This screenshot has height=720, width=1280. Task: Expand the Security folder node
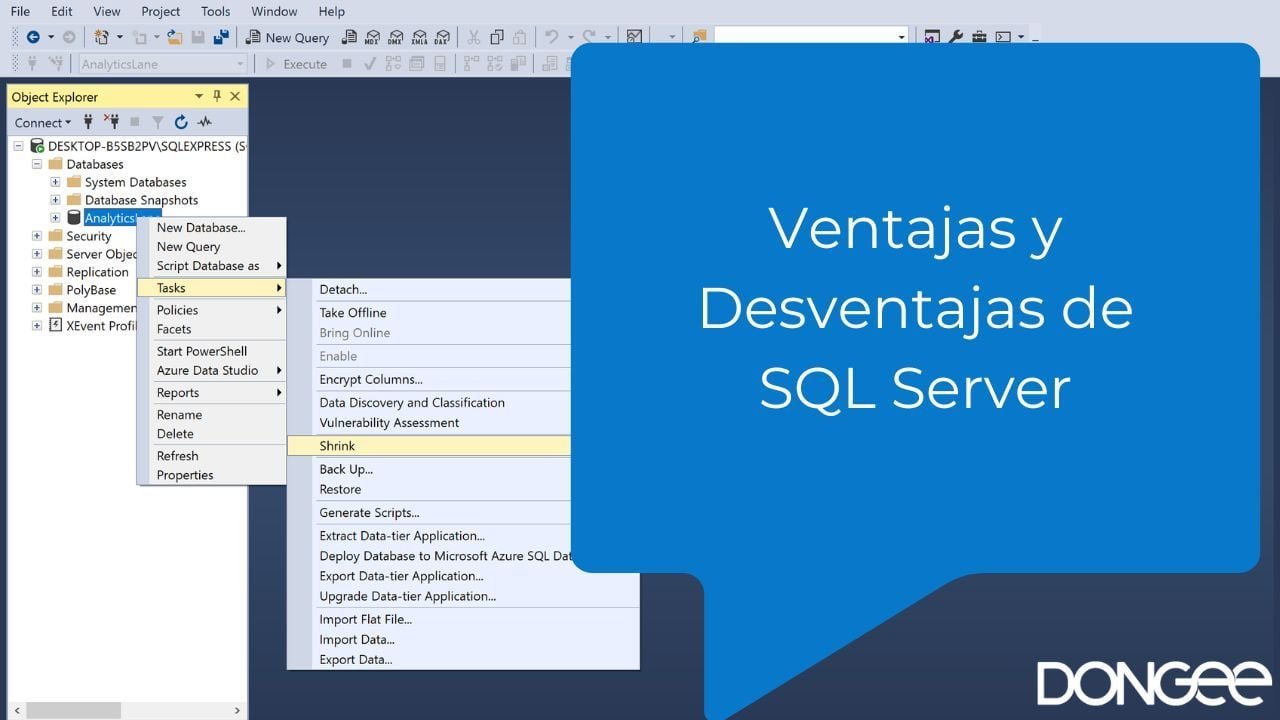[37, 236]
